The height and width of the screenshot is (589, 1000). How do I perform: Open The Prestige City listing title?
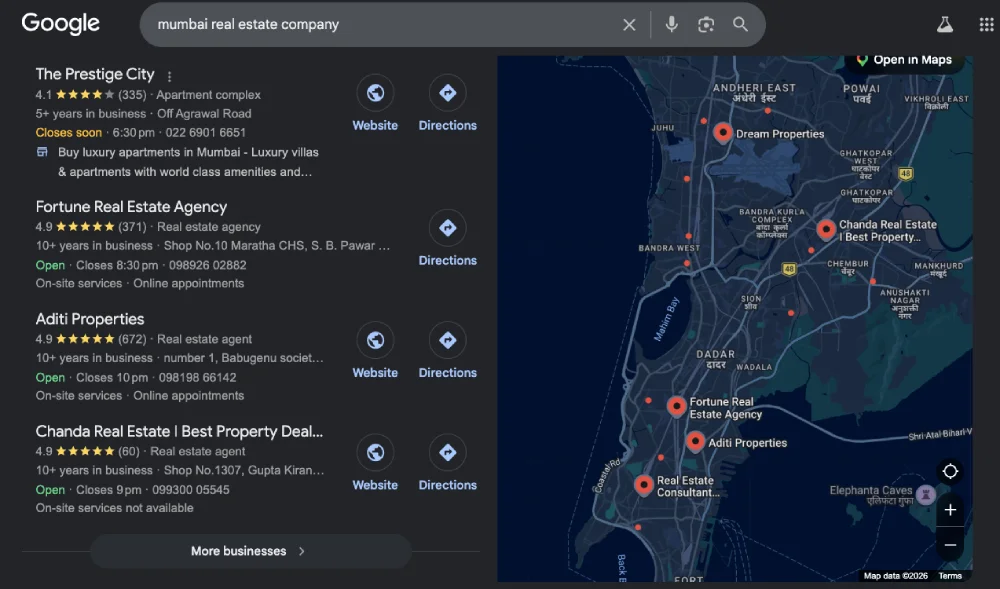(x=95, y=74)
